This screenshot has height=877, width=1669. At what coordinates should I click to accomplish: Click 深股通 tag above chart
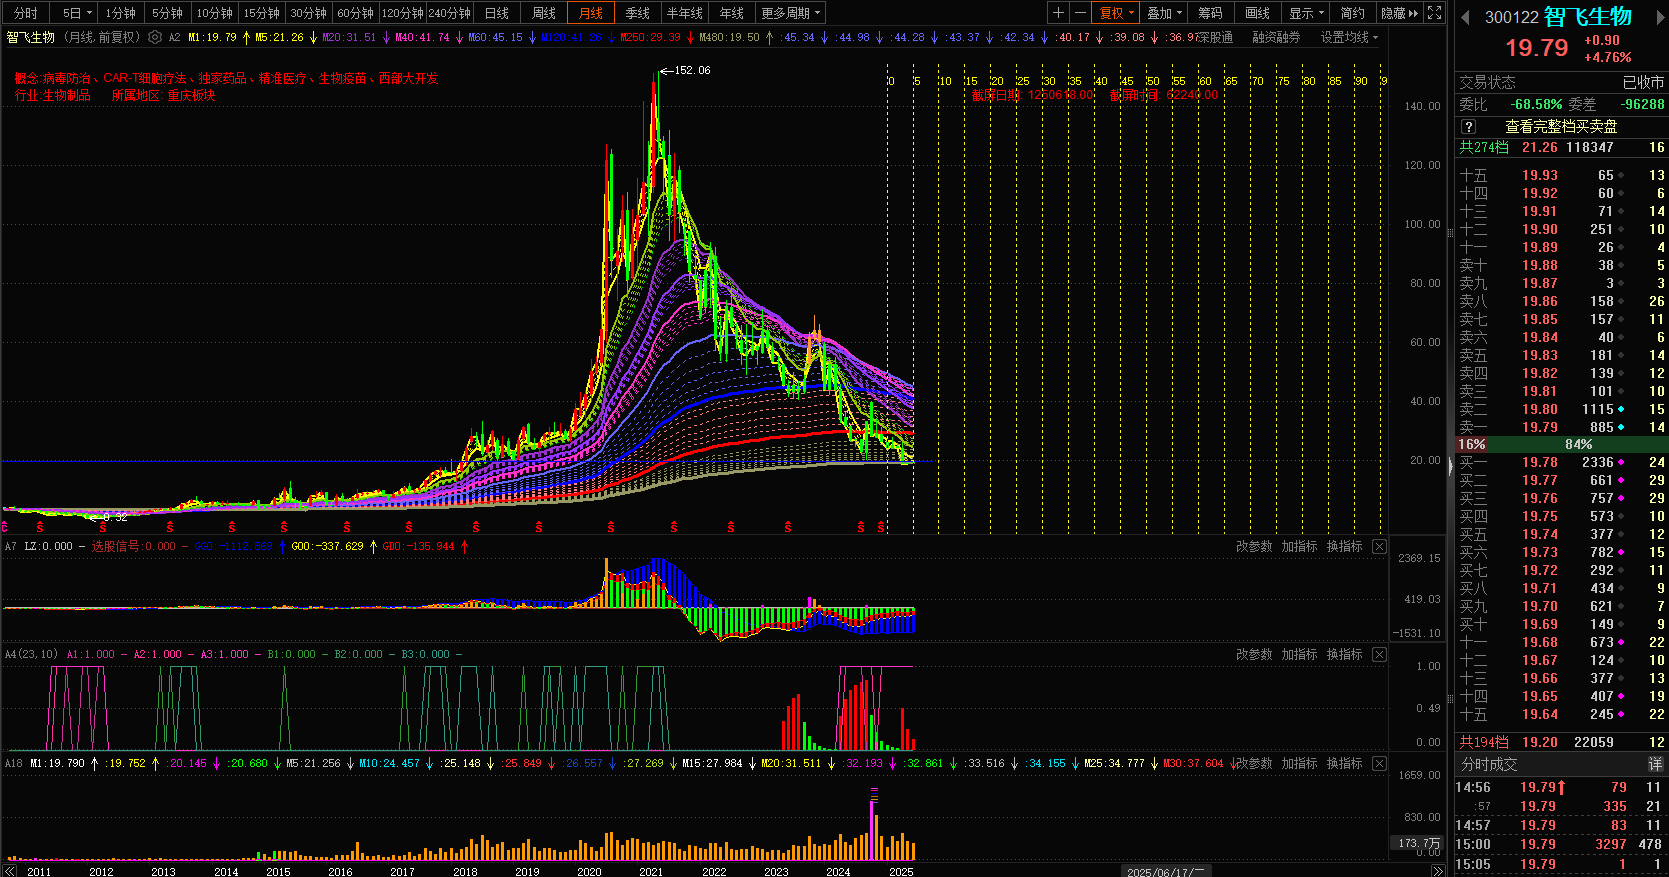pos(1214,37)
